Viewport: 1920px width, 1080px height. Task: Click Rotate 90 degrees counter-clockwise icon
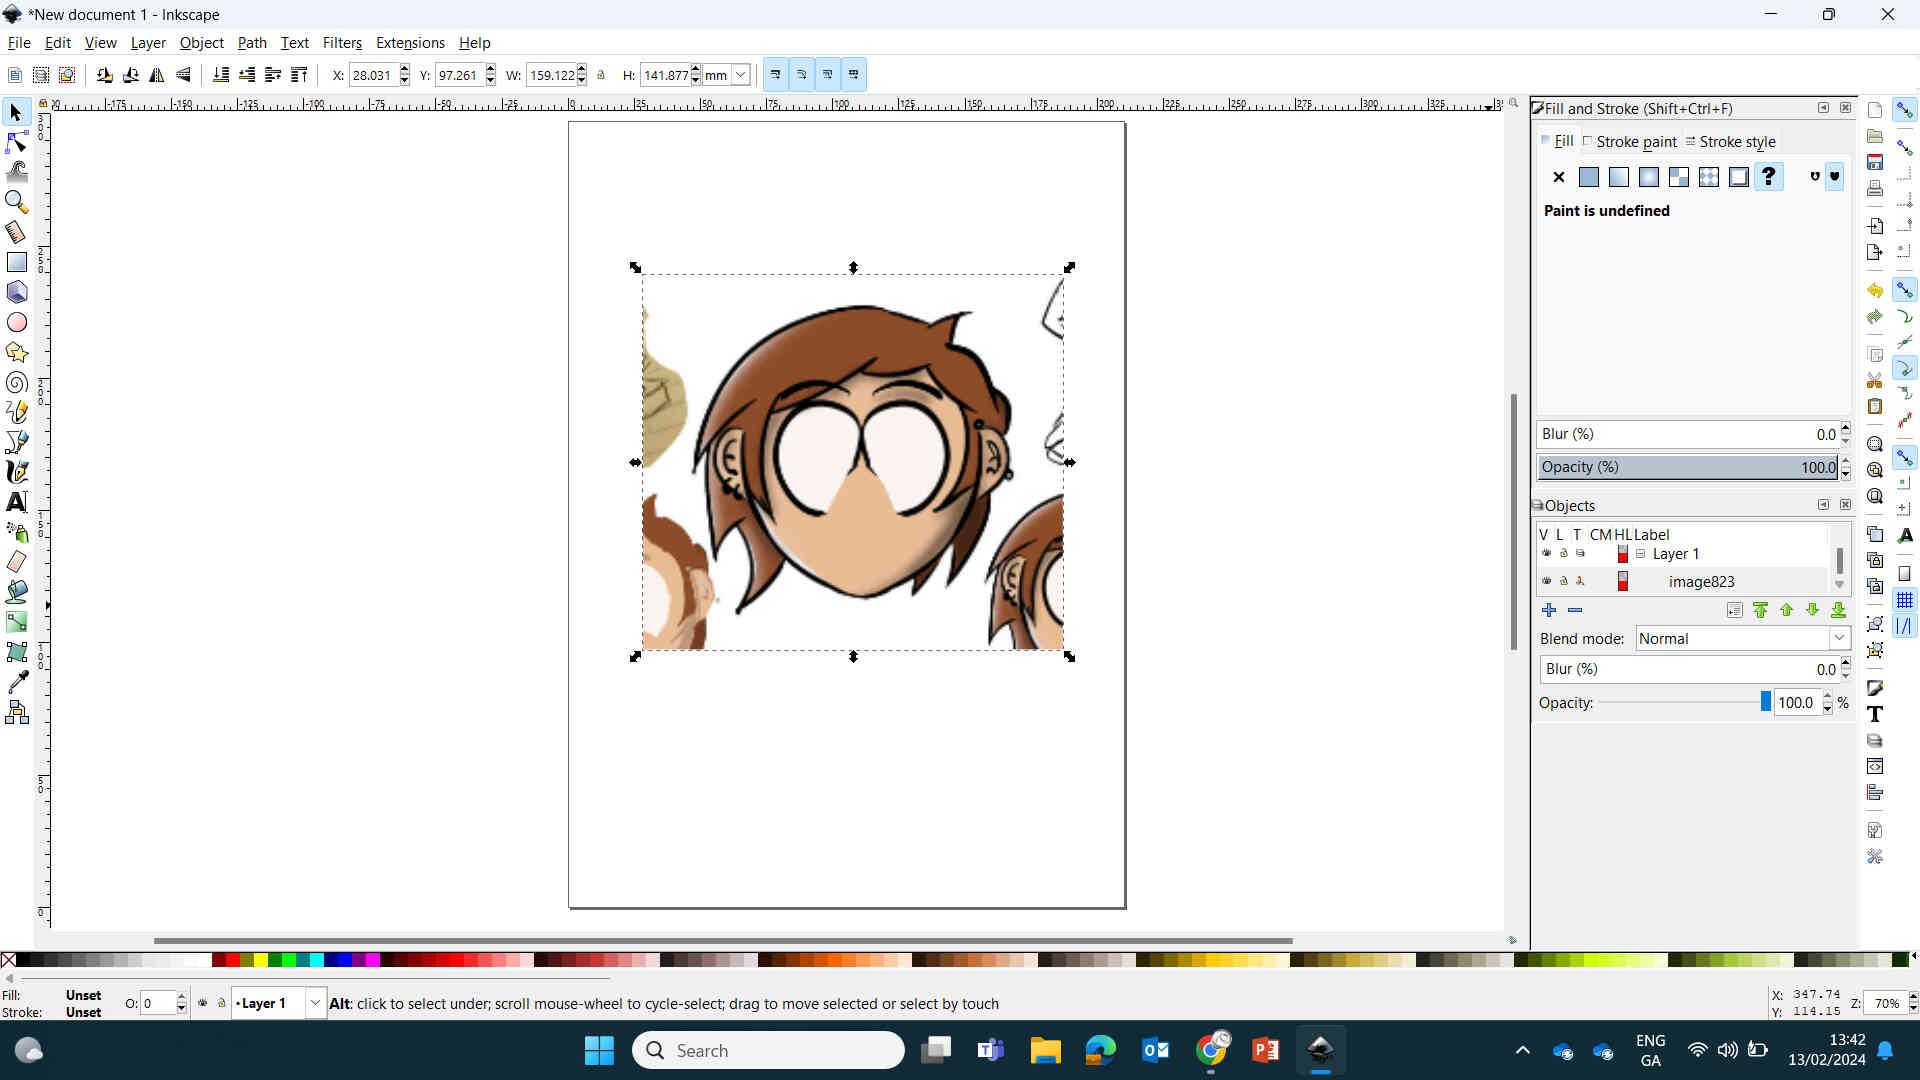pyautogui.click(x=105, y=75)
